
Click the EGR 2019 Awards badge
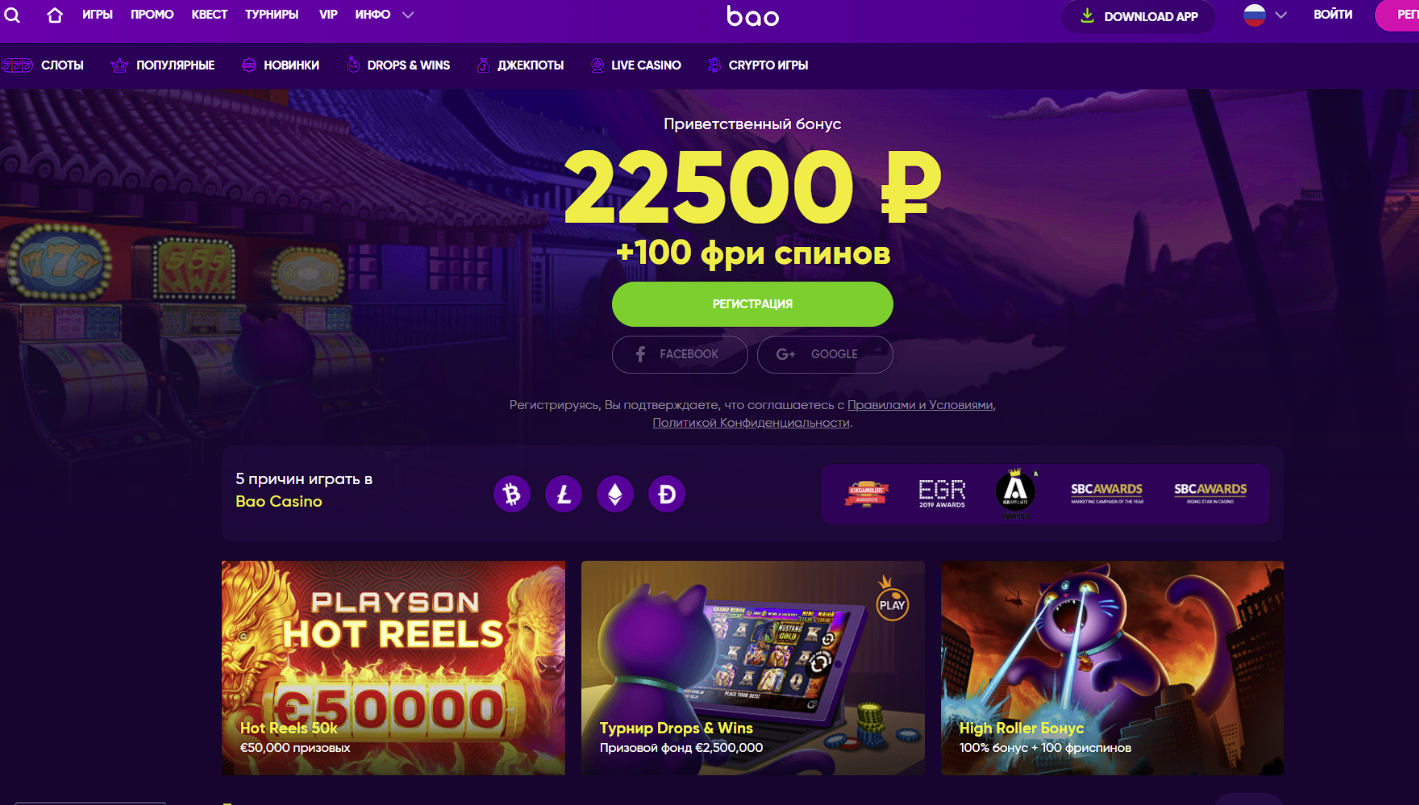click(942, 494)
